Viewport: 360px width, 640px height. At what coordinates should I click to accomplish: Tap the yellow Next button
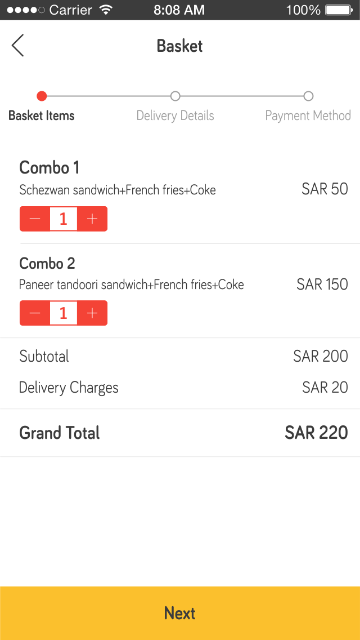pos(180,613)
